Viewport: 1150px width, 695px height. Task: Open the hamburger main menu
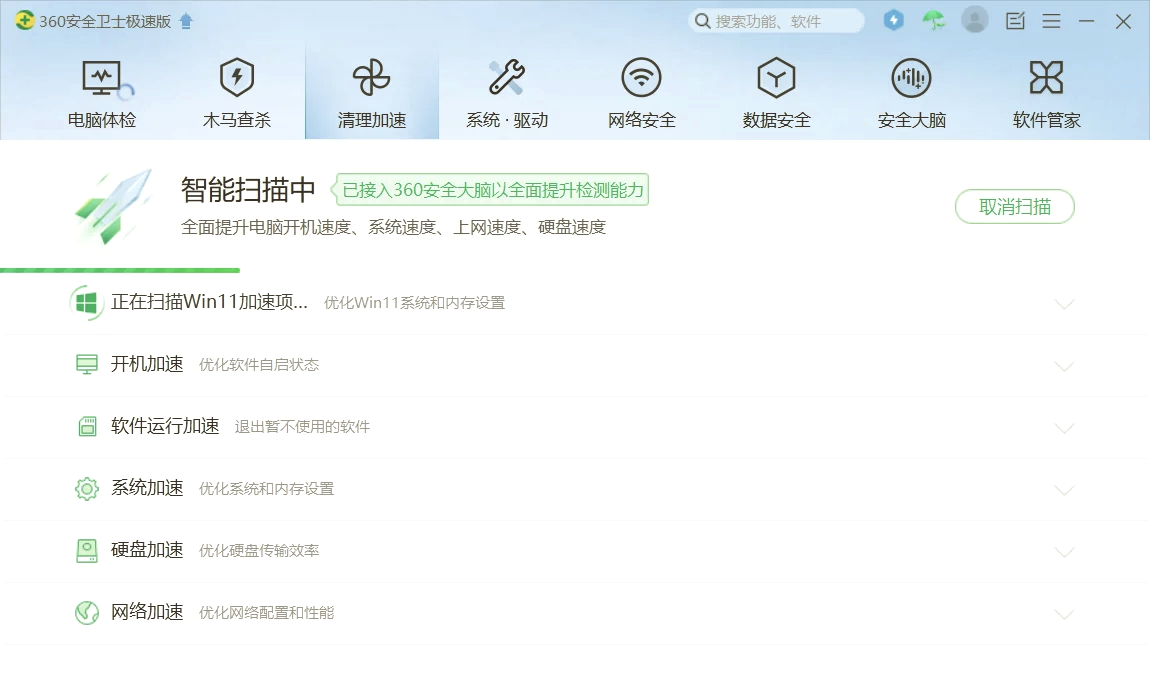(1052, 21)
